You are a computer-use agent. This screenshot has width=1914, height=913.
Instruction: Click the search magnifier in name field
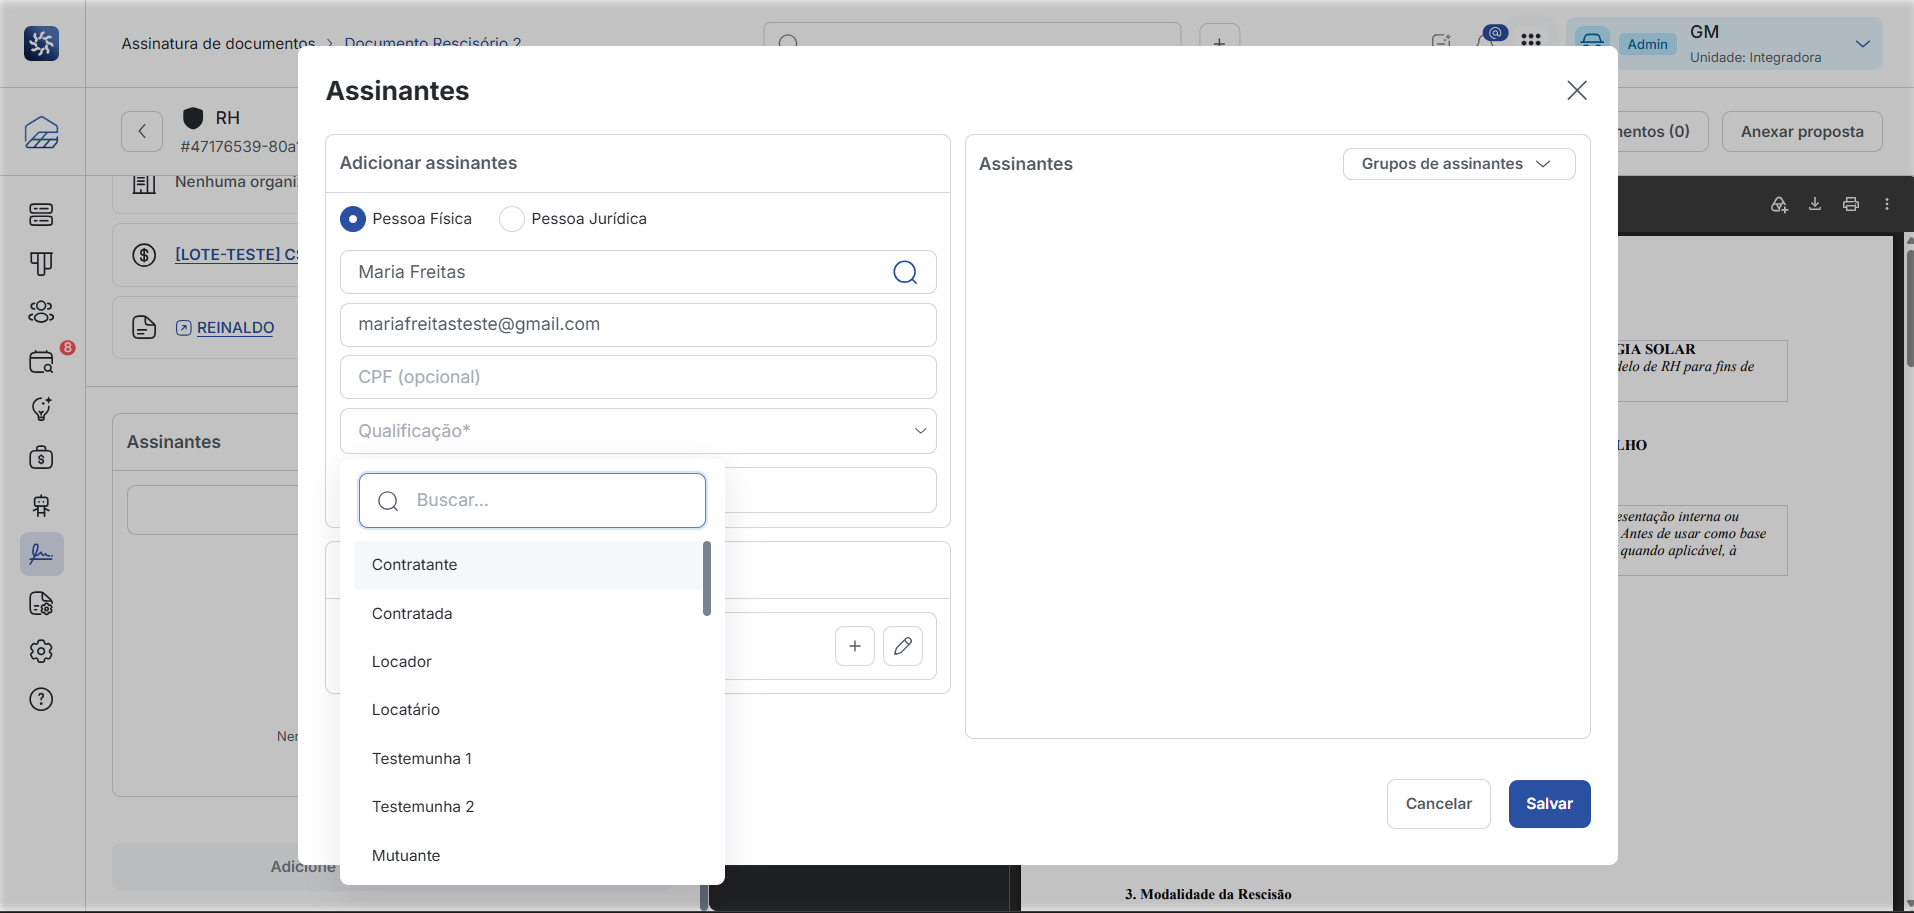point(905,272)
